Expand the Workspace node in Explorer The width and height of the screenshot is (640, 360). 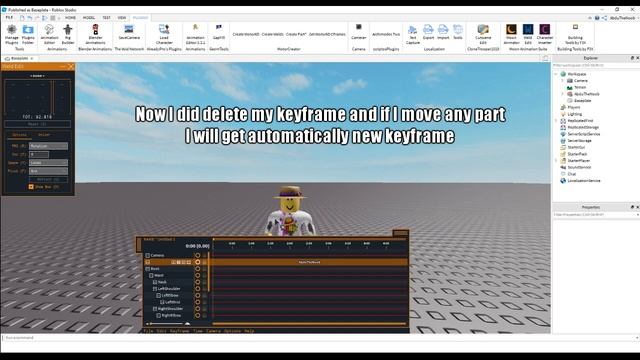[556, 74]
